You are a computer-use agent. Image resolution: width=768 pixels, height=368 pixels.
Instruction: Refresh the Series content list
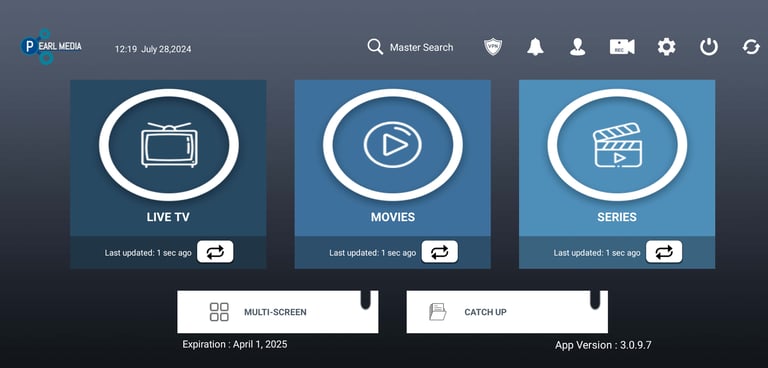664,252
